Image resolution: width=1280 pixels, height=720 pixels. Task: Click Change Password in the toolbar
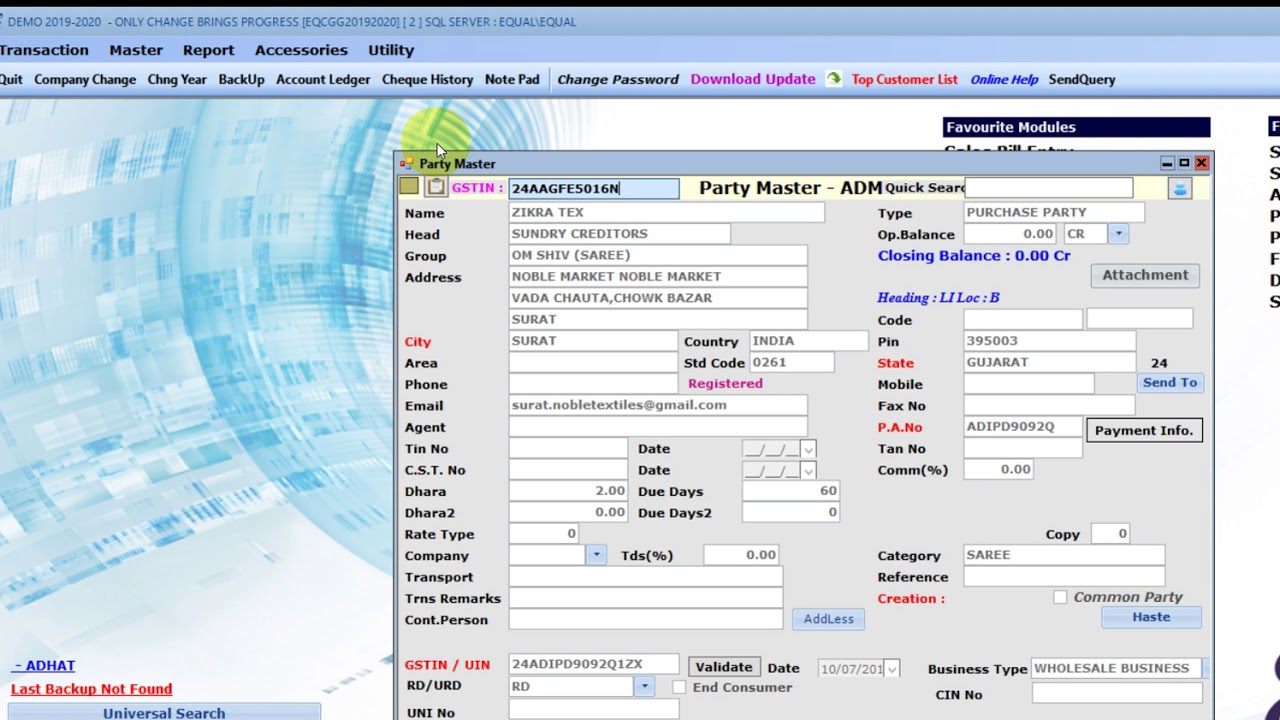[618, 79]
